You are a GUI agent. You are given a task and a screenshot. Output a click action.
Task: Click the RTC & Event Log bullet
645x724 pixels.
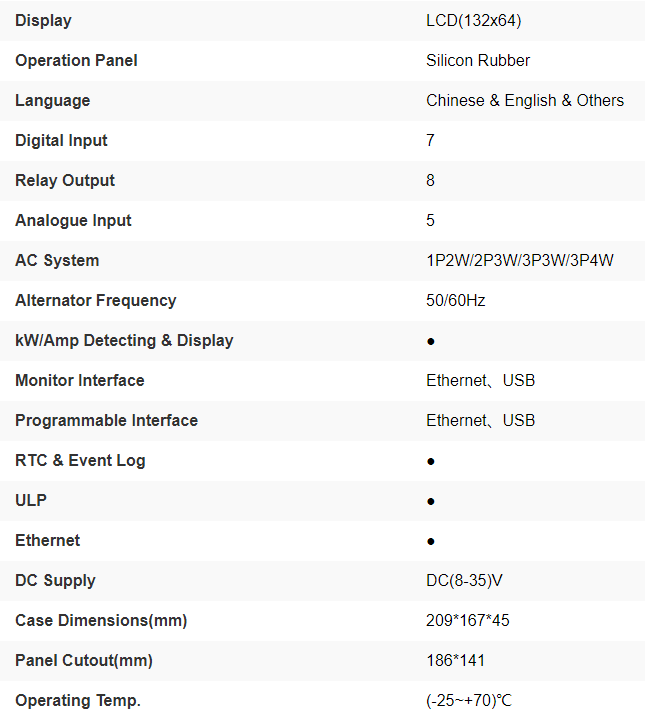[x=431, y=461]
